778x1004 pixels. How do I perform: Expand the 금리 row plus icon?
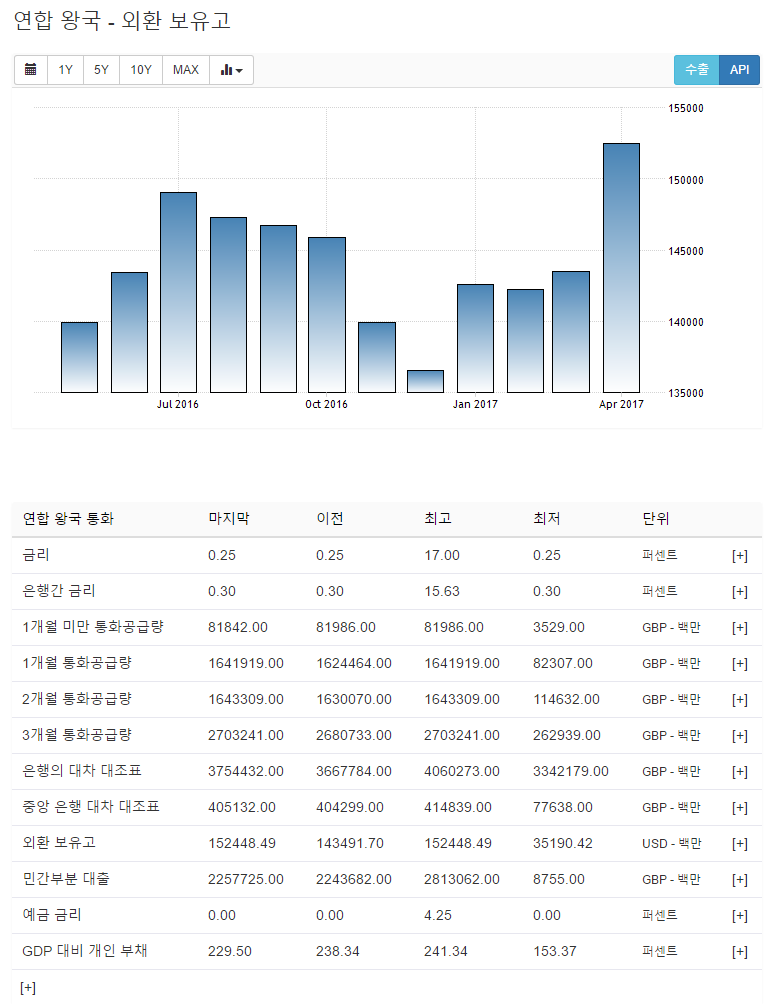739,556
